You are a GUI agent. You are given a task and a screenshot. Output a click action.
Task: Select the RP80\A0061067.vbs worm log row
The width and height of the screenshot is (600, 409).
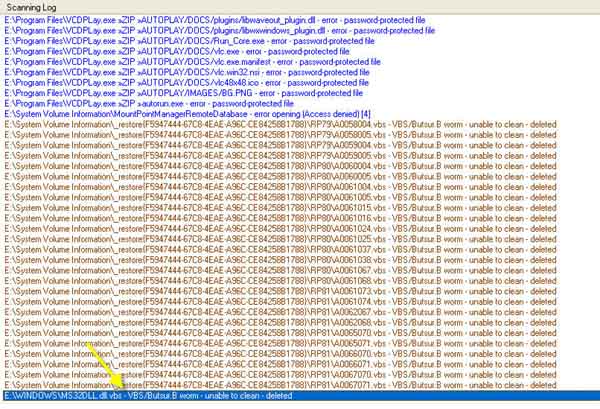coord(280,270)
